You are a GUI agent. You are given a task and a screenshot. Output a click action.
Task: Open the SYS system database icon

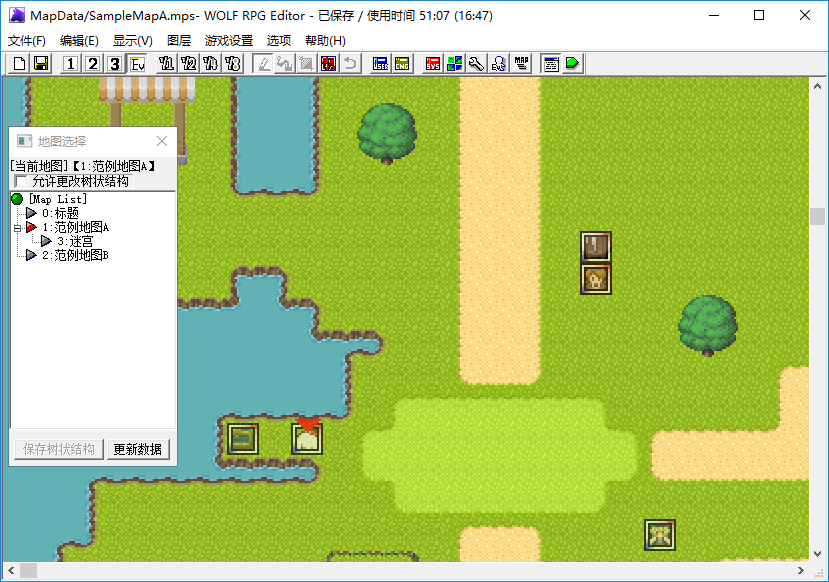(432, 64)
